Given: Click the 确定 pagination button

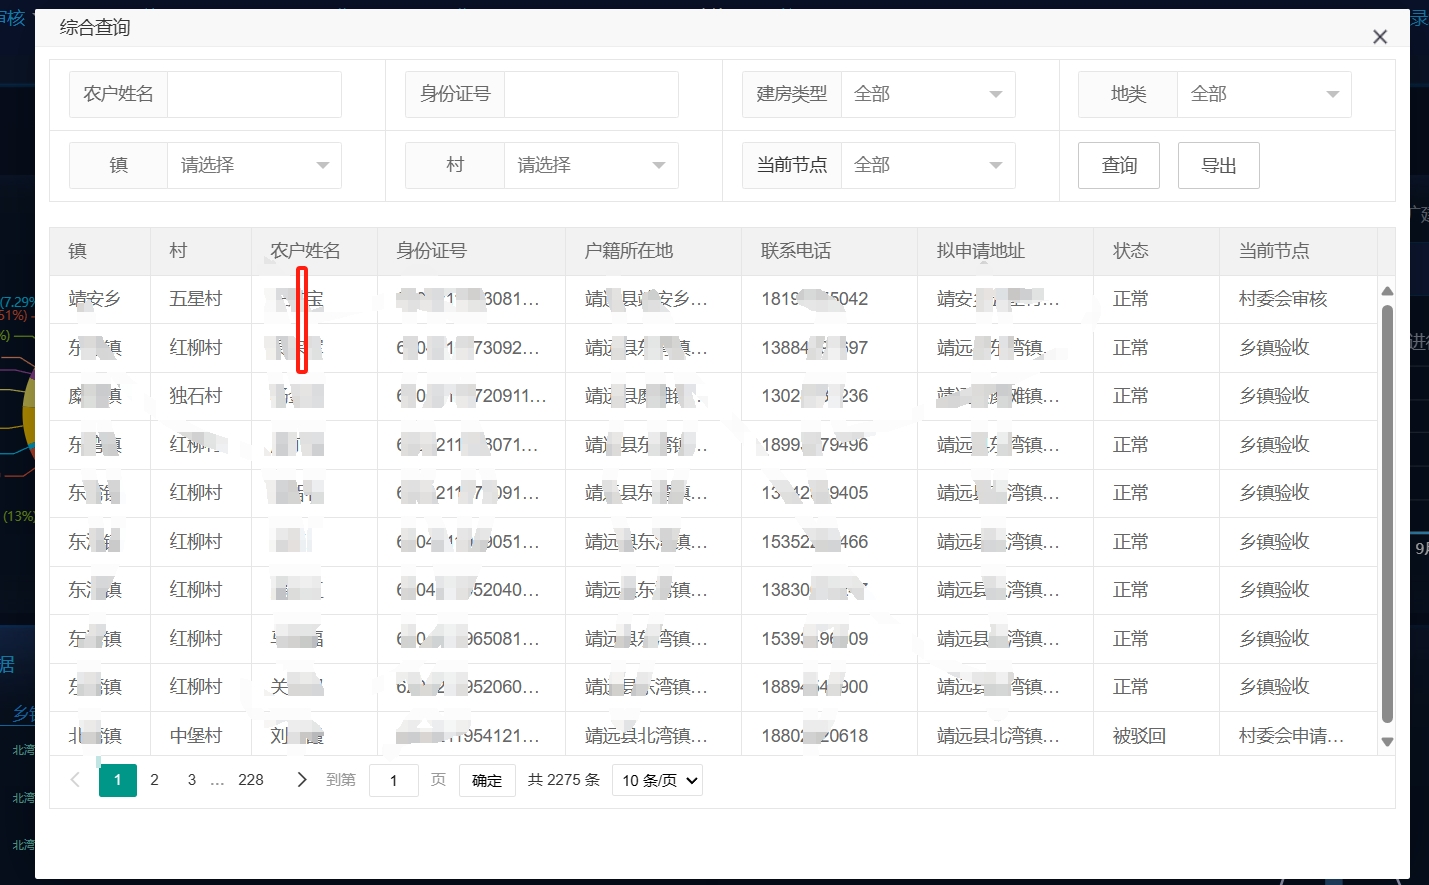Looking at the screenshot, I should point(487,780).
